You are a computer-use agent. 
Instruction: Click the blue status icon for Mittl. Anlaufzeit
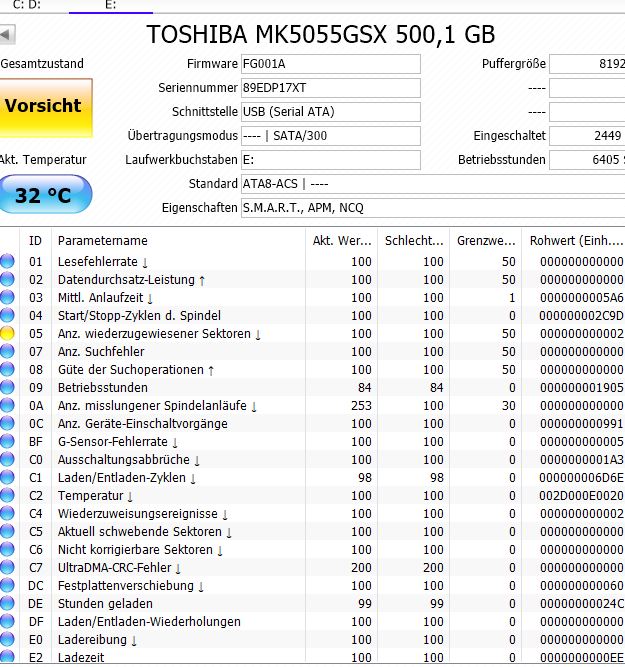7,297
